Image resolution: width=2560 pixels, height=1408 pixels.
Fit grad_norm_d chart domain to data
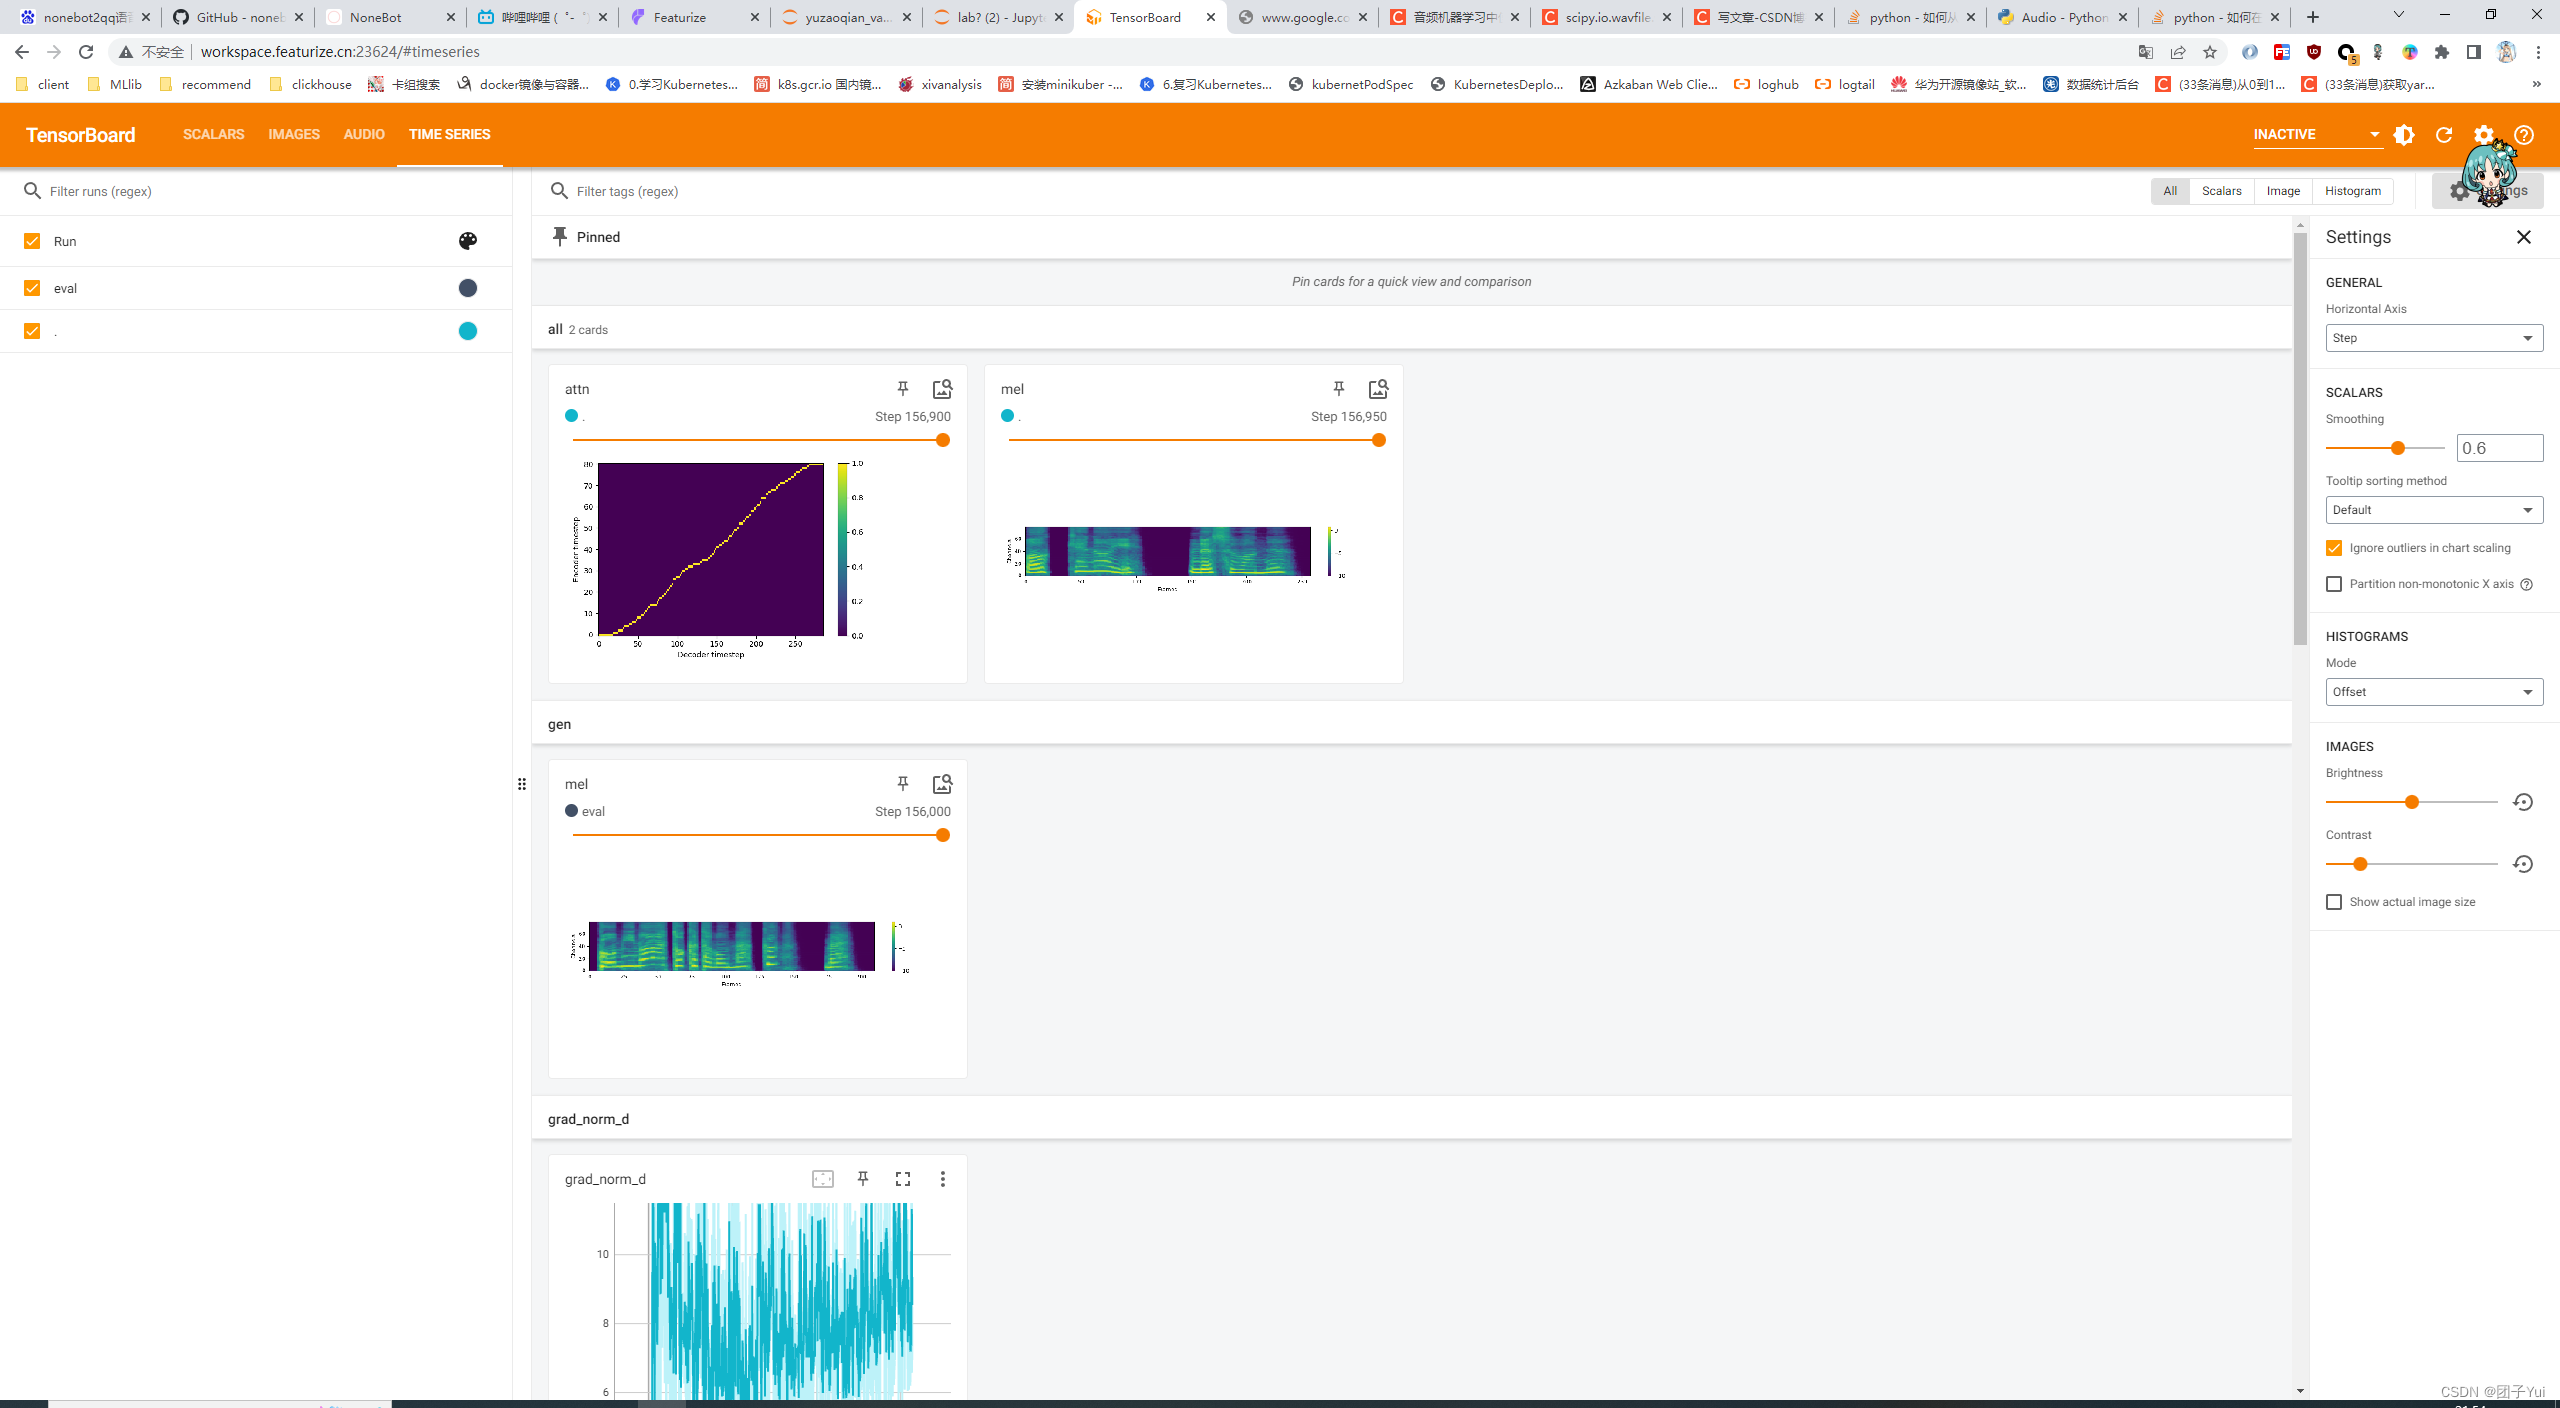822,1179
